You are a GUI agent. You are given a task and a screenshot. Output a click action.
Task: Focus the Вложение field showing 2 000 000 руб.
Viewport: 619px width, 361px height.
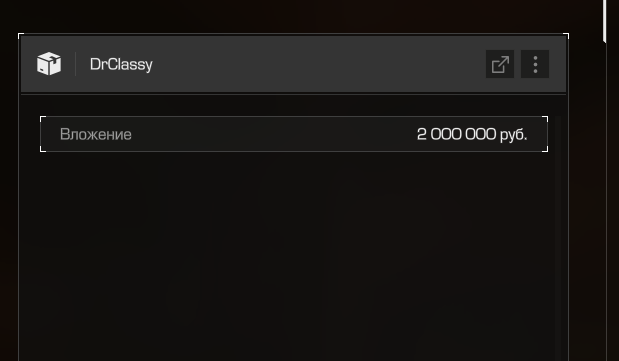tap(294, 134)
